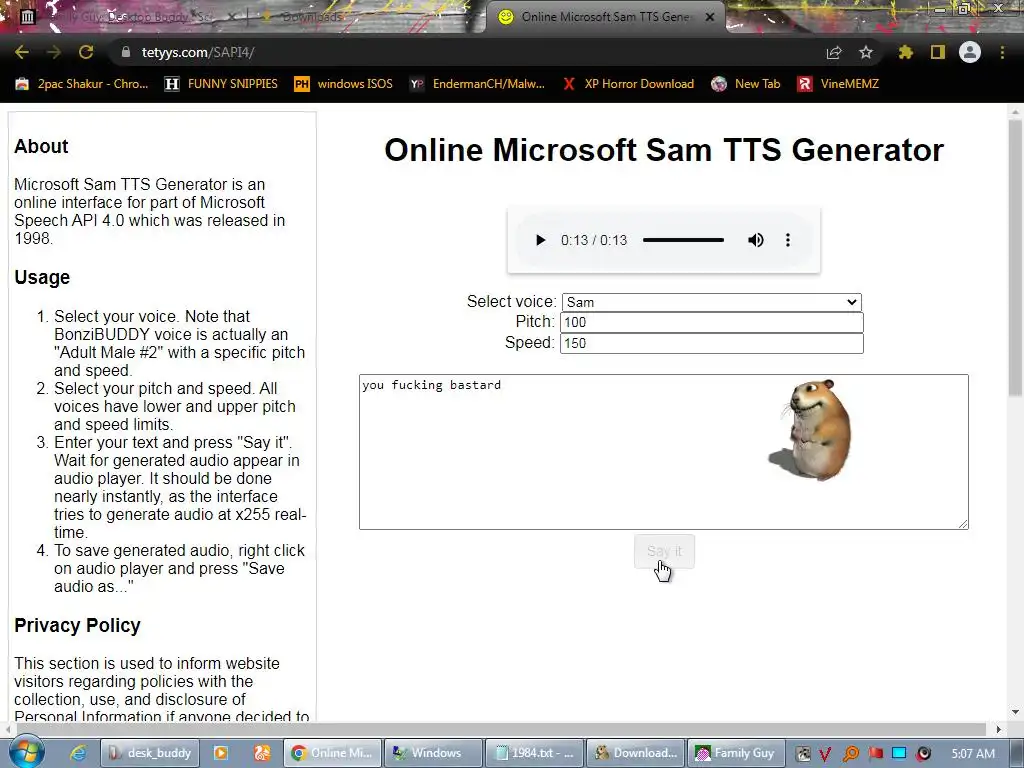Open the Chrome three-dot menu
This screenshot has height=768, width=1024.
pos(1002,52)
